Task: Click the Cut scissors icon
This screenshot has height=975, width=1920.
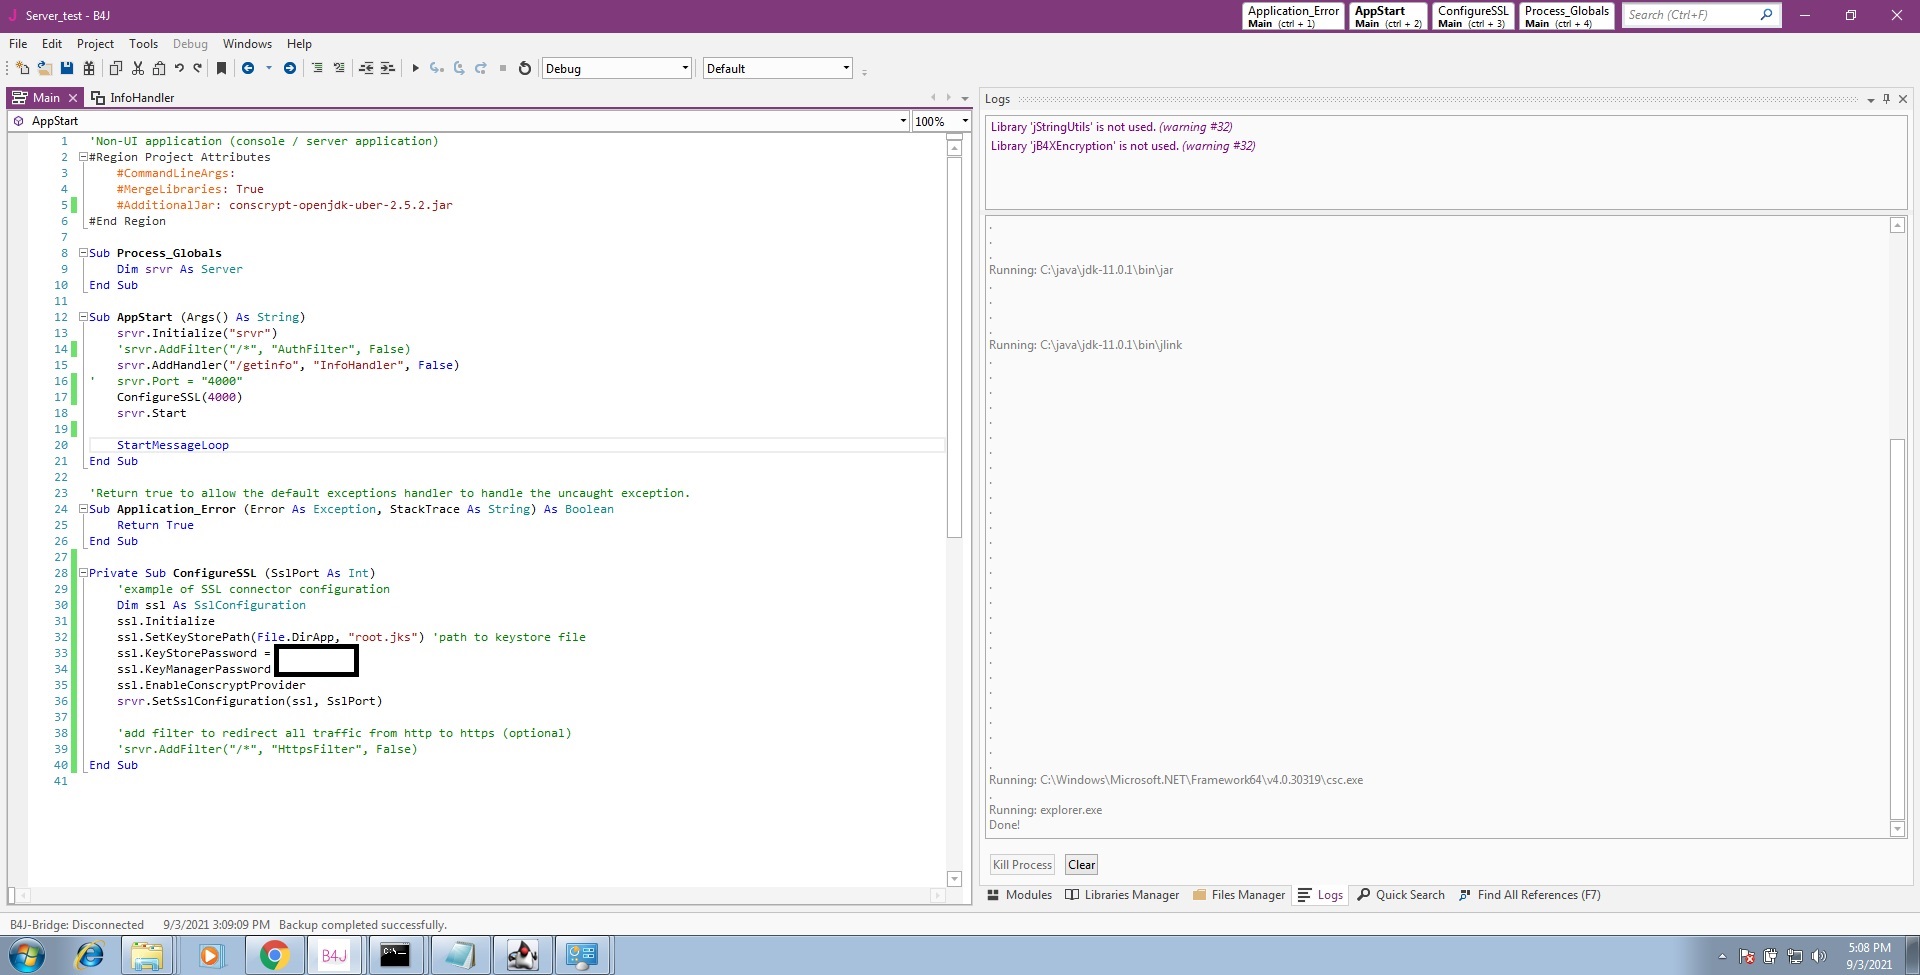Action: 138,68
